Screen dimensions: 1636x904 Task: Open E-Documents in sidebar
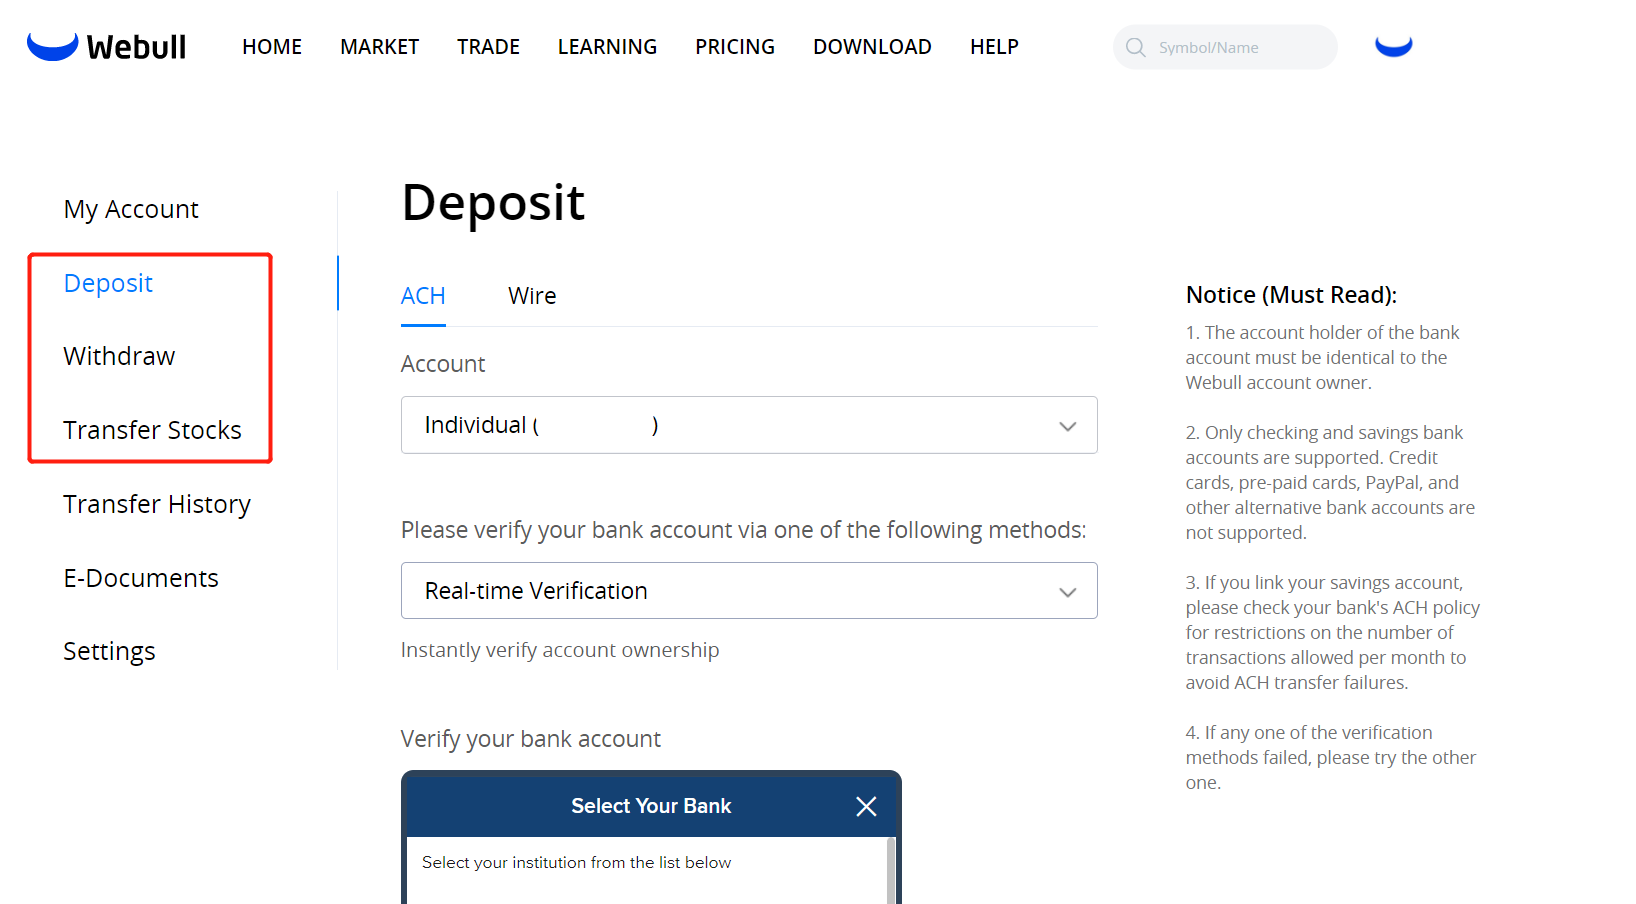(x=141, y=578)
